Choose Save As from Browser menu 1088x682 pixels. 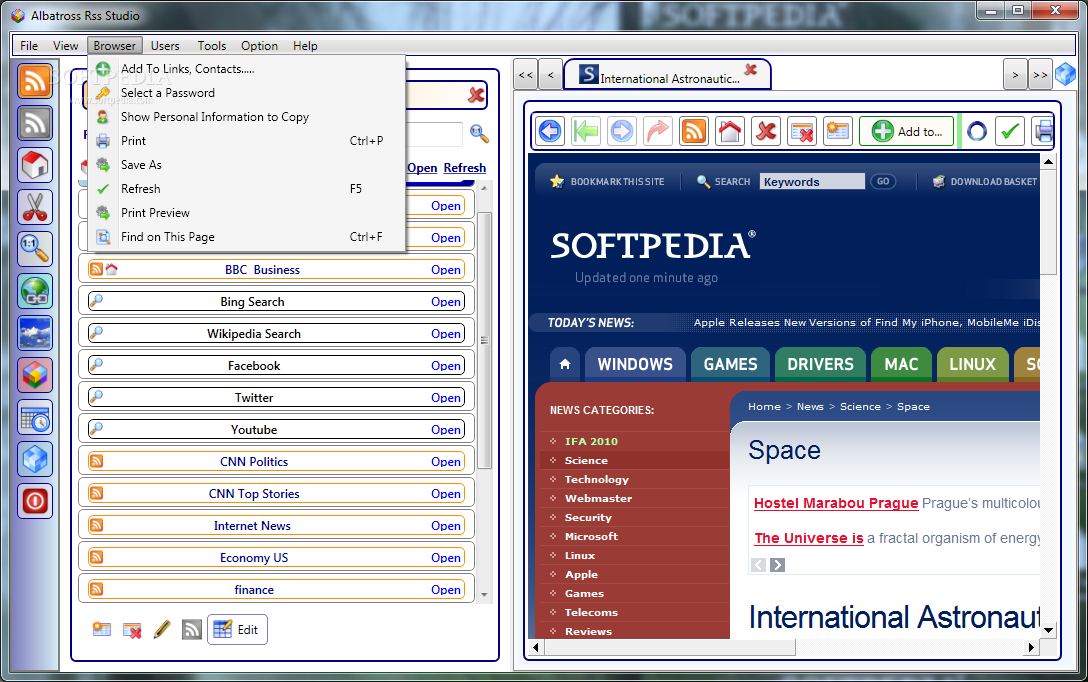(x=247, y=164)
